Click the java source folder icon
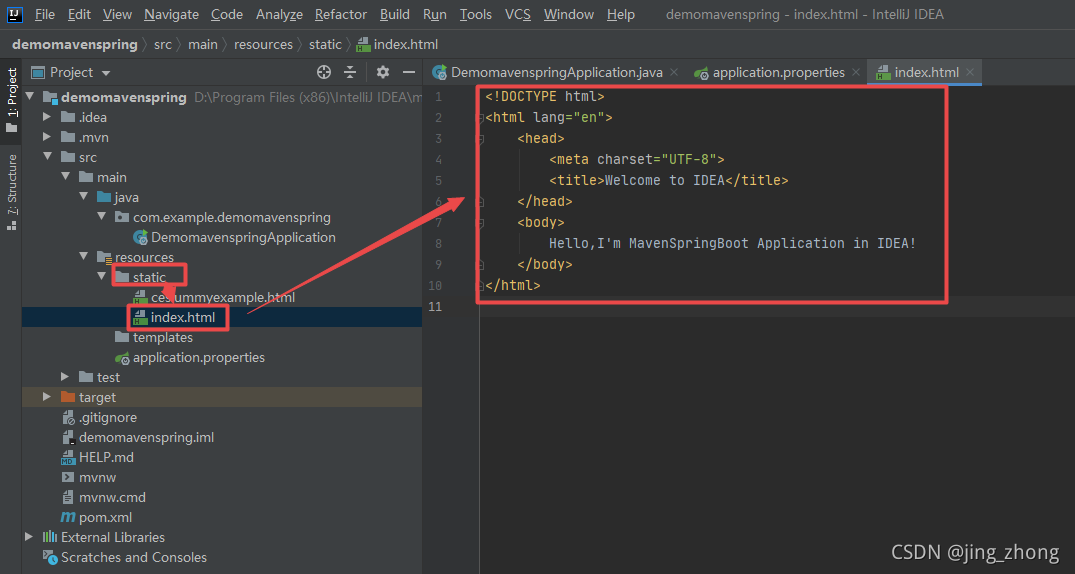Image resolution: width=1075 pixels, height=574 pixels. point(104,198)
